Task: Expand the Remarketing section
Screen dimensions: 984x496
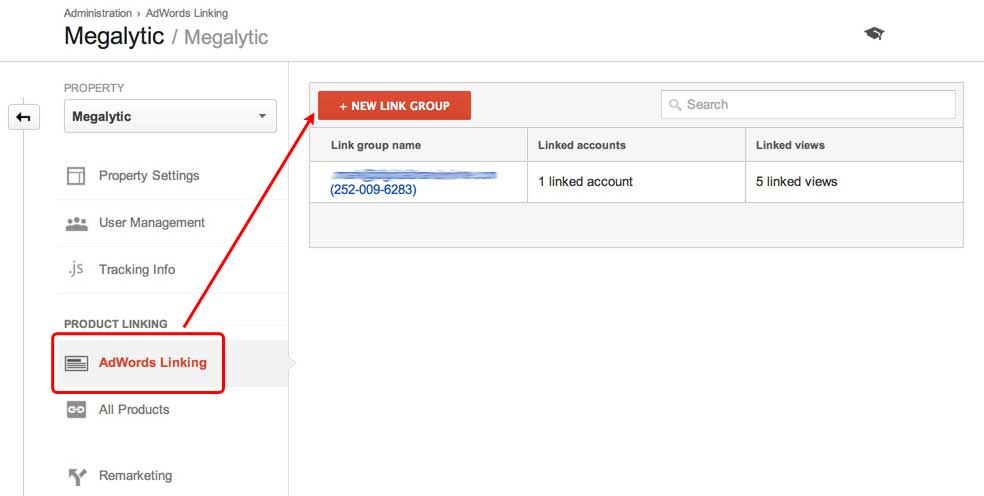Action: tap(135, 476)
